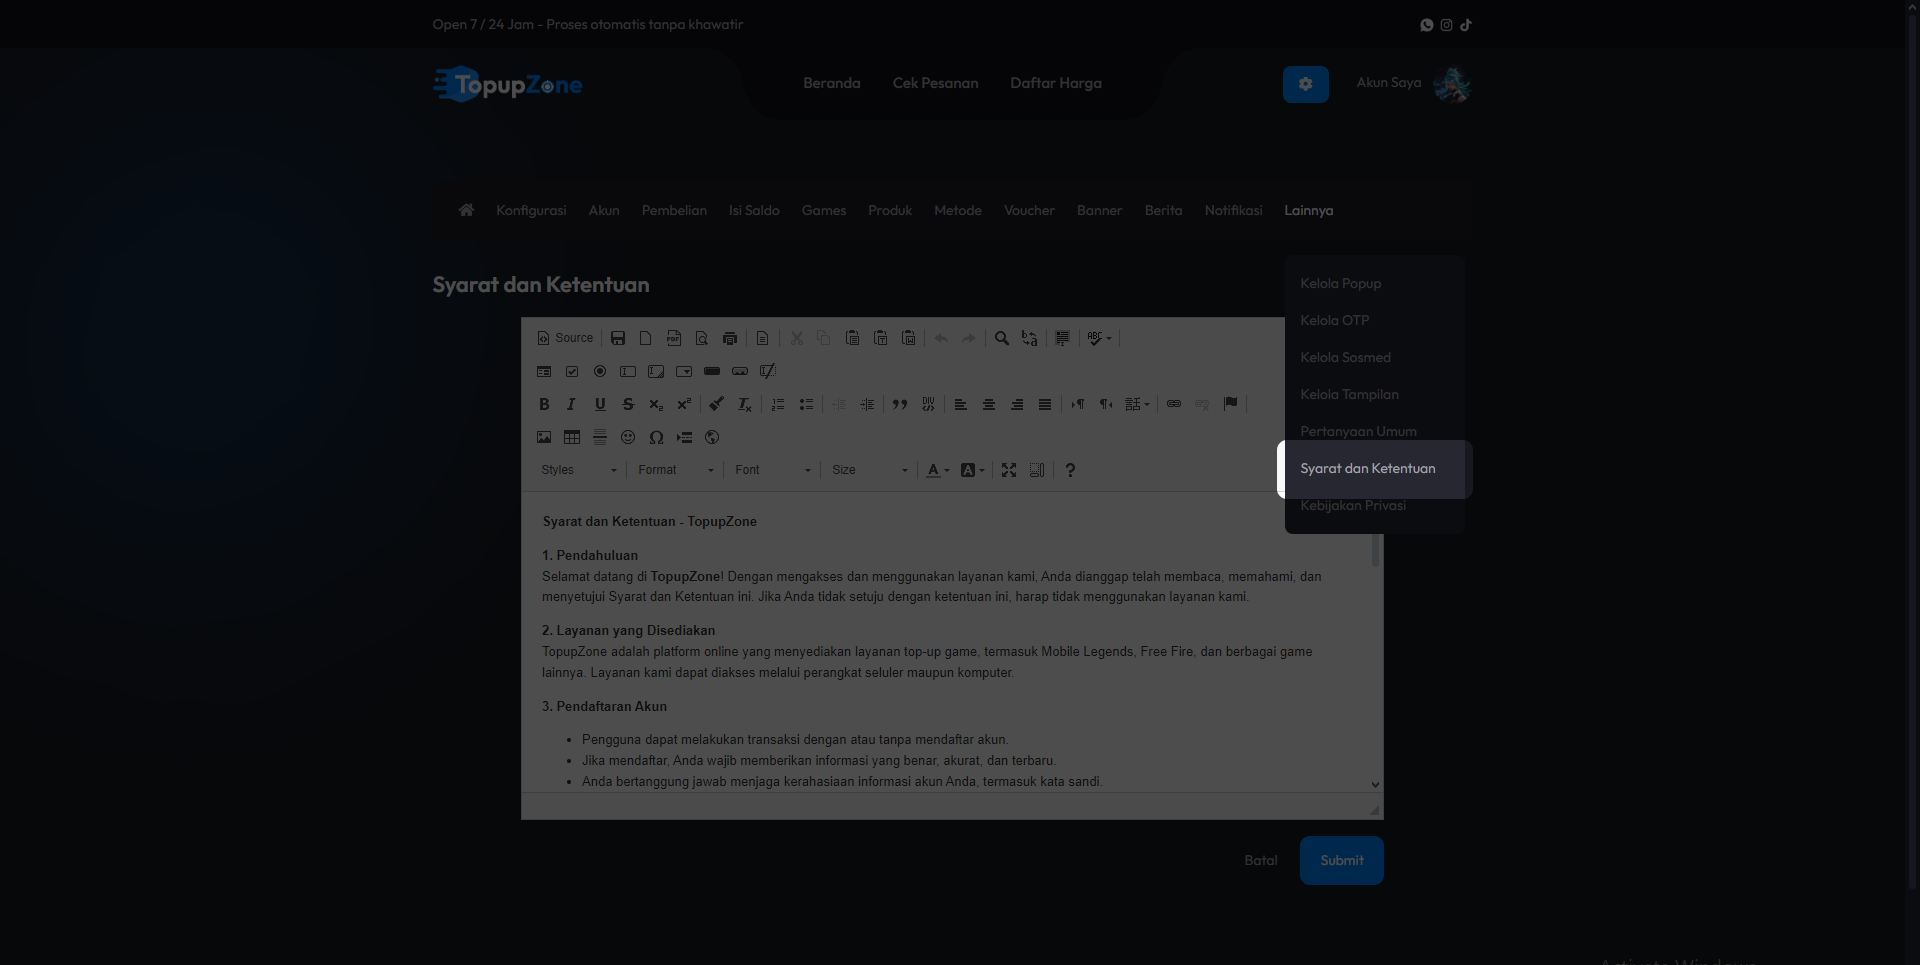Justify the text alignment
Screen dimensions: 1920x965
1045,404
